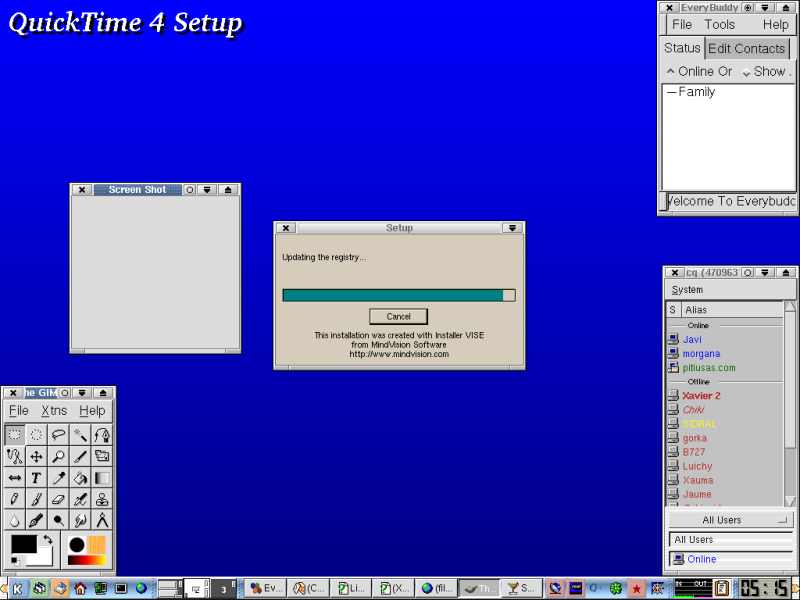This screenshot has height=600, width=800.
Task: Click the Alias column header in Licq
Action: coord(732,310)
